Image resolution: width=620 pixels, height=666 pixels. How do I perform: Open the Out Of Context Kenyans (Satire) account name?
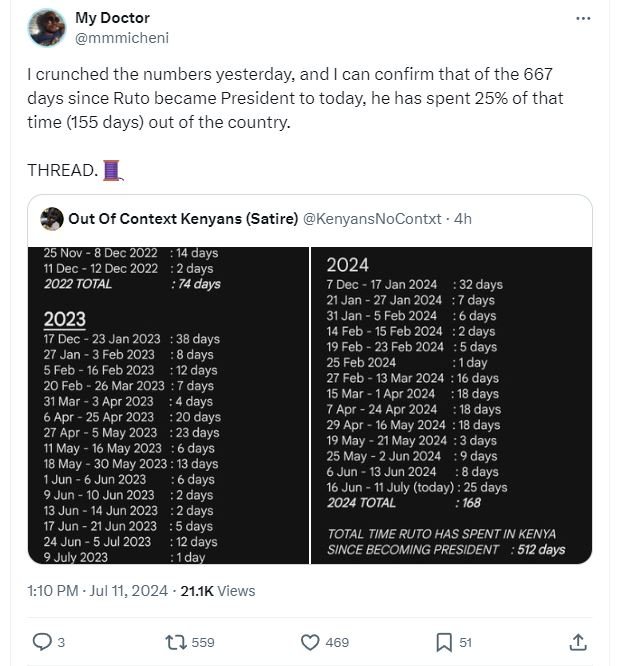coord(183,219)
